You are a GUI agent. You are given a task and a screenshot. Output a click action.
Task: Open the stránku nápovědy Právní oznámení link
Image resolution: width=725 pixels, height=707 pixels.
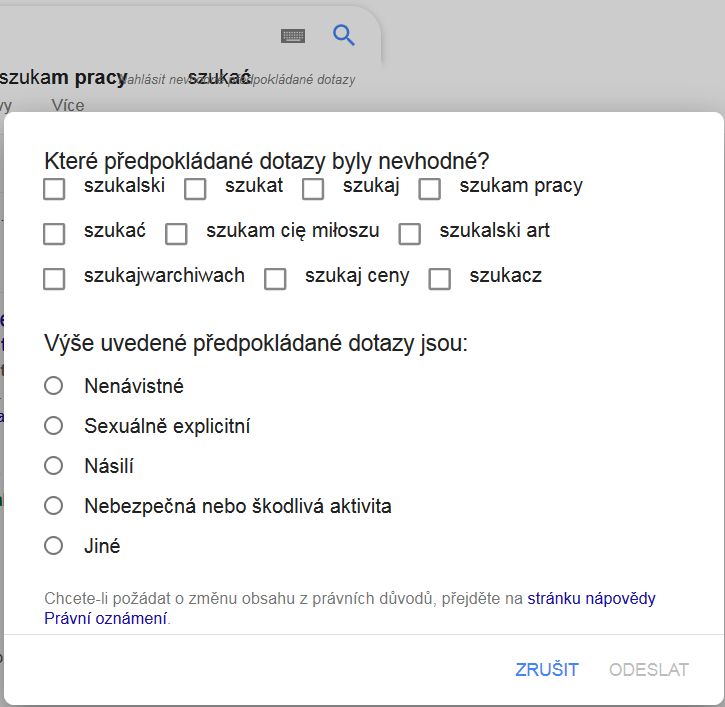pos(591,599)
